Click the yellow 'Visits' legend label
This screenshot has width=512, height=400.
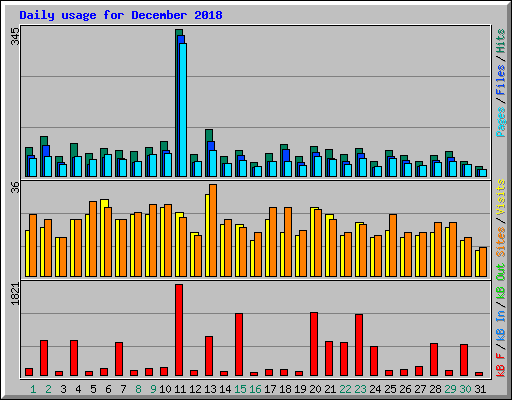pos(501,198)
